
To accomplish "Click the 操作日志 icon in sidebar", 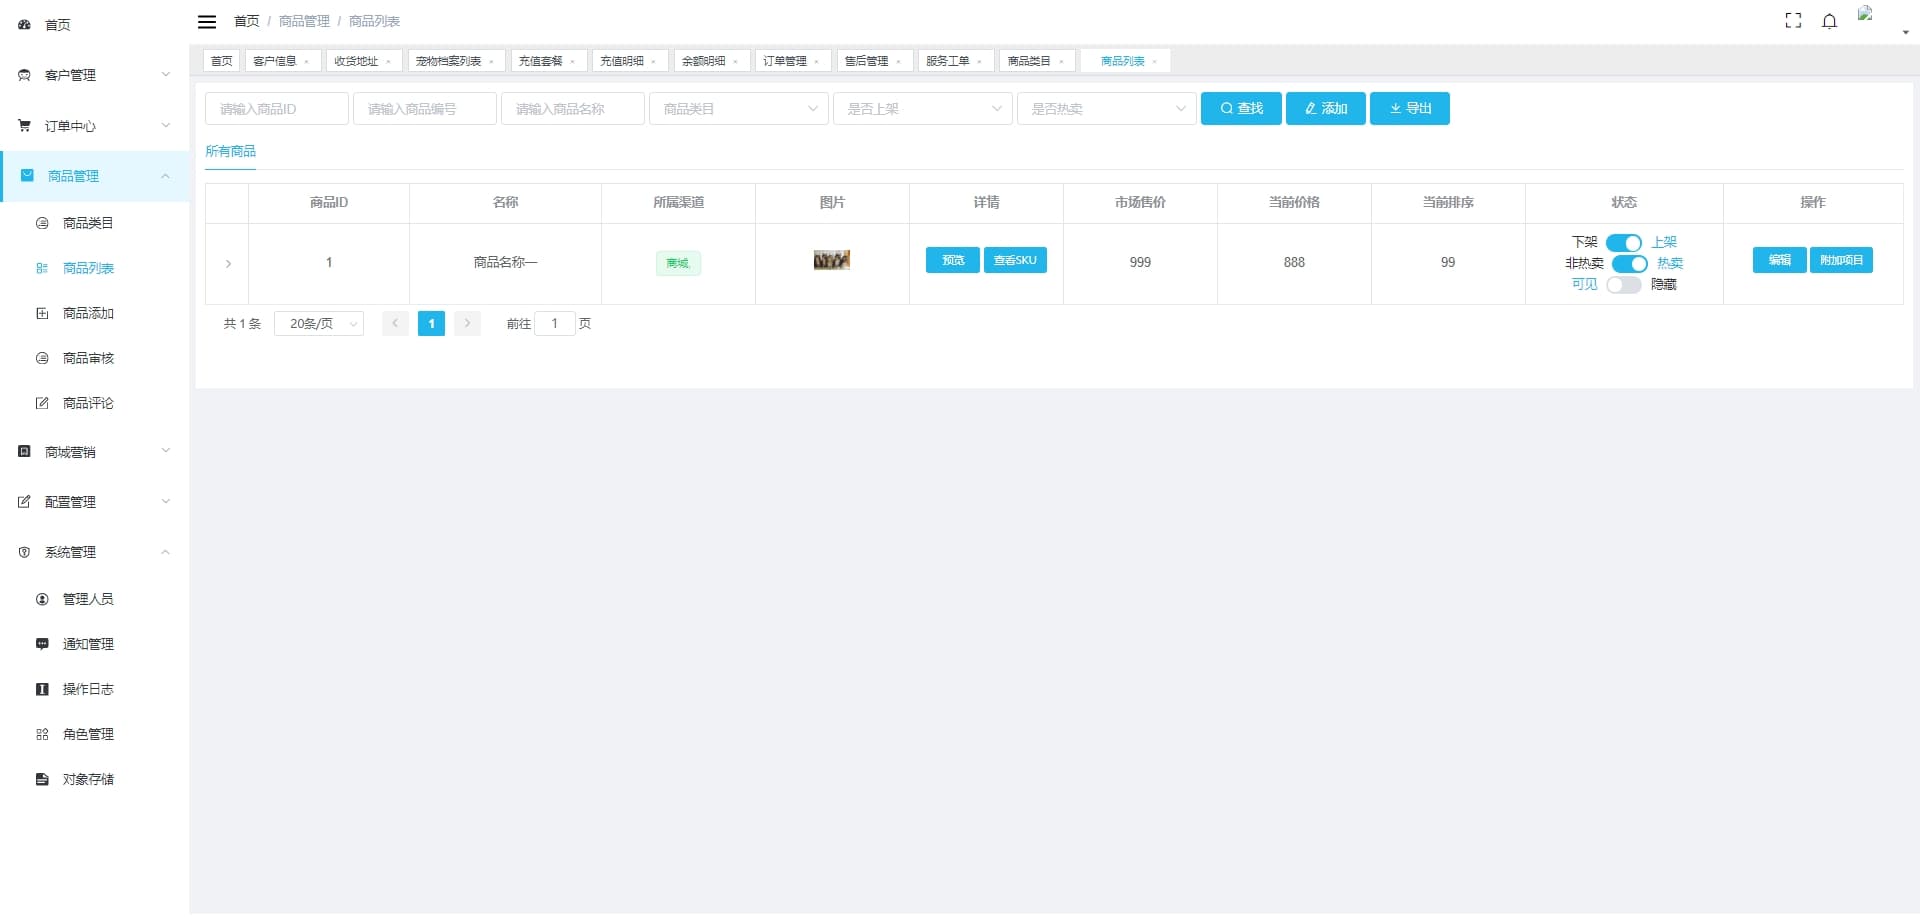I will click(x=42, y=689).
